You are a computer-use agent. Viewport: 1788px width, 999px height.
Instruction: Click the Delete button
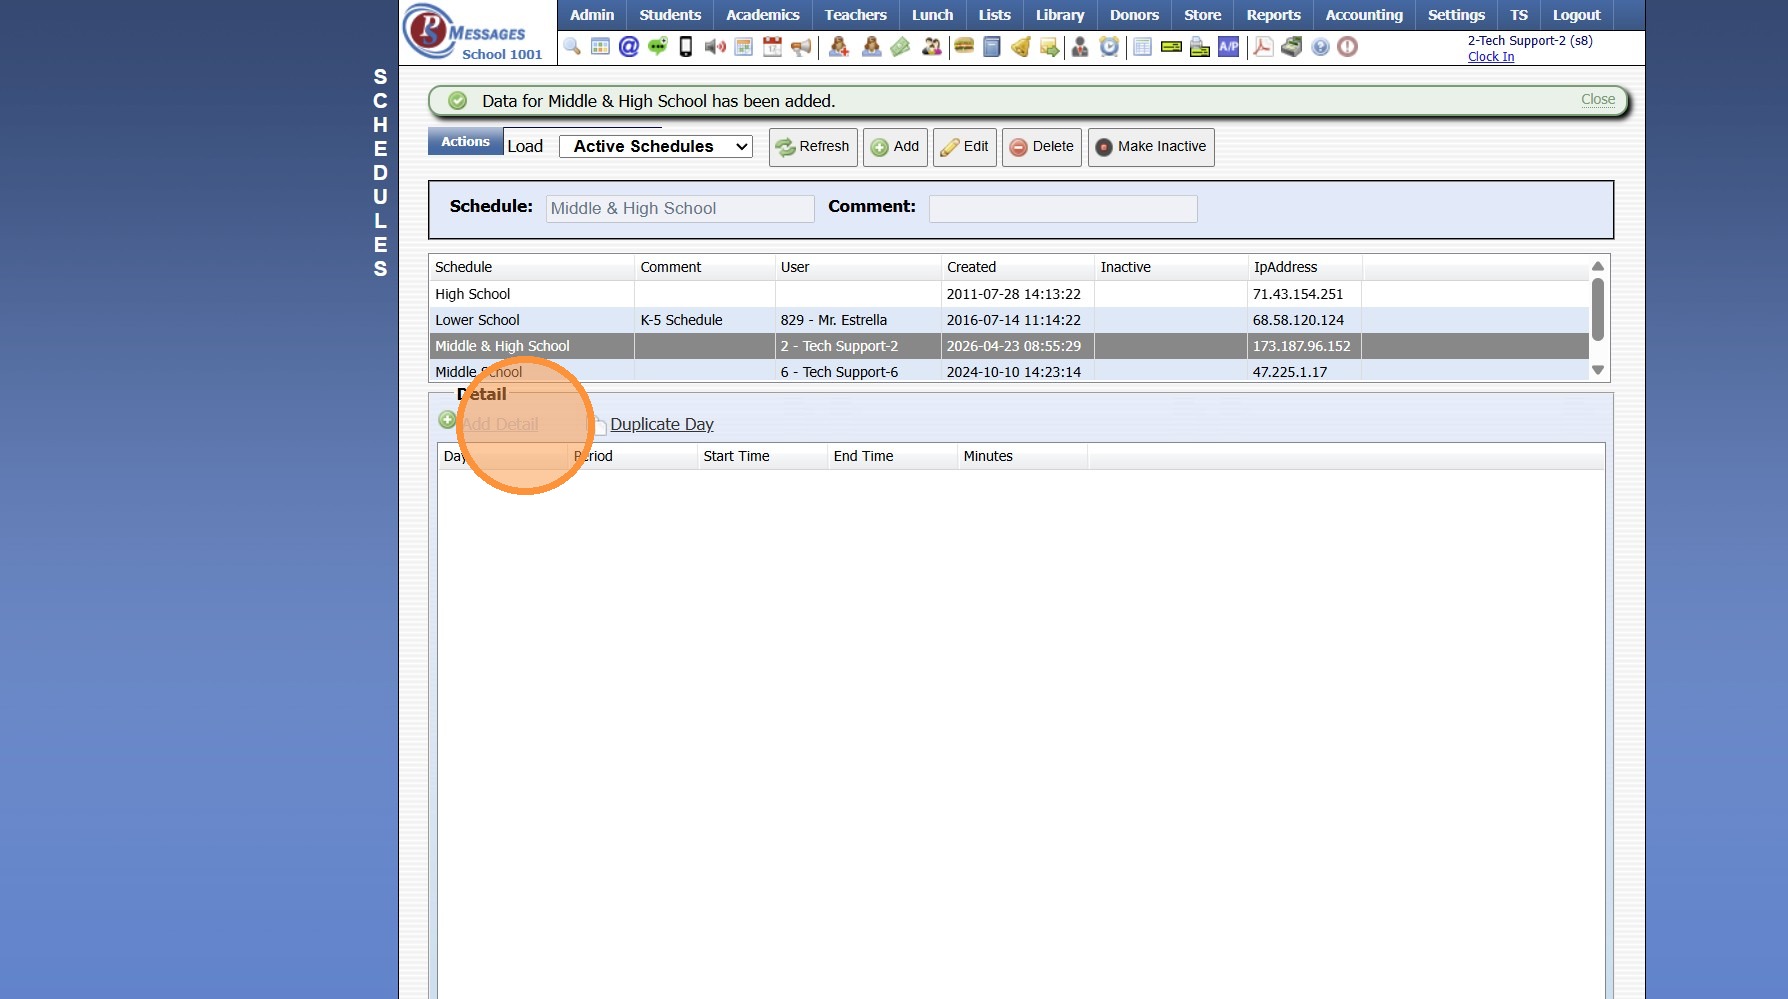[1042, 147]
